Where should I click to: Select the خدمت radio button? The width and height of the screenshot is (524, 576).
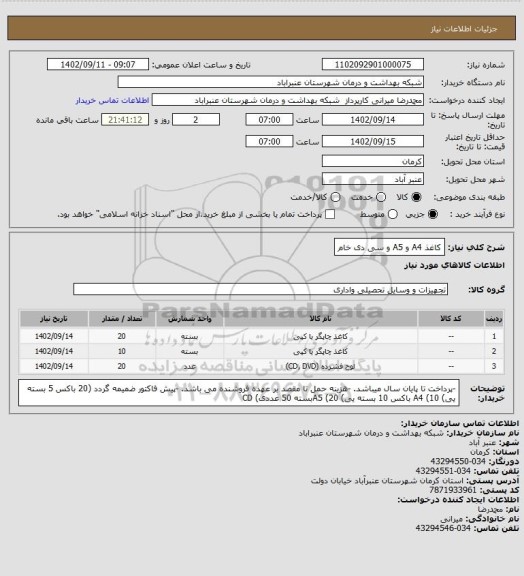pos(381,197)
